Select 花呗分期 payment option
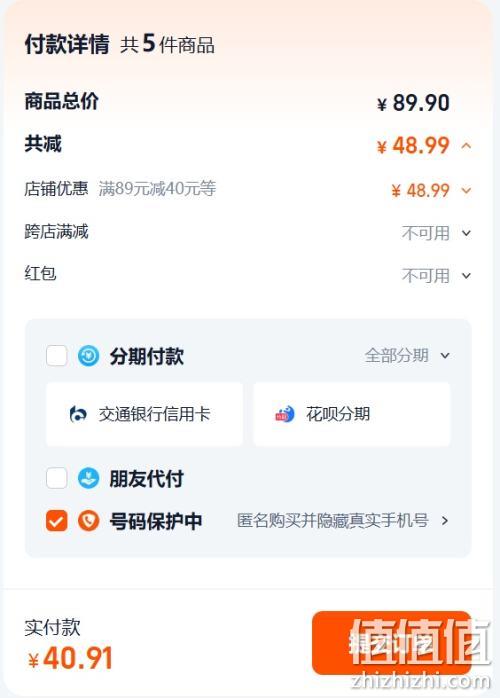 [x=352, y=414]
